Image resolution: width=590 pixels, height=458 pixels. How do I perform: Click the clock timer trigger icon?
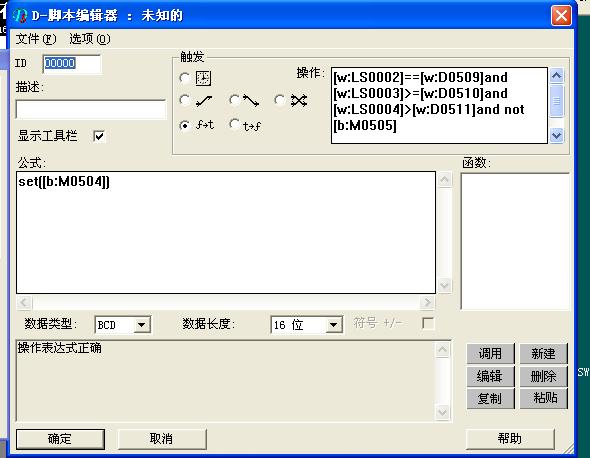point(203,78)
